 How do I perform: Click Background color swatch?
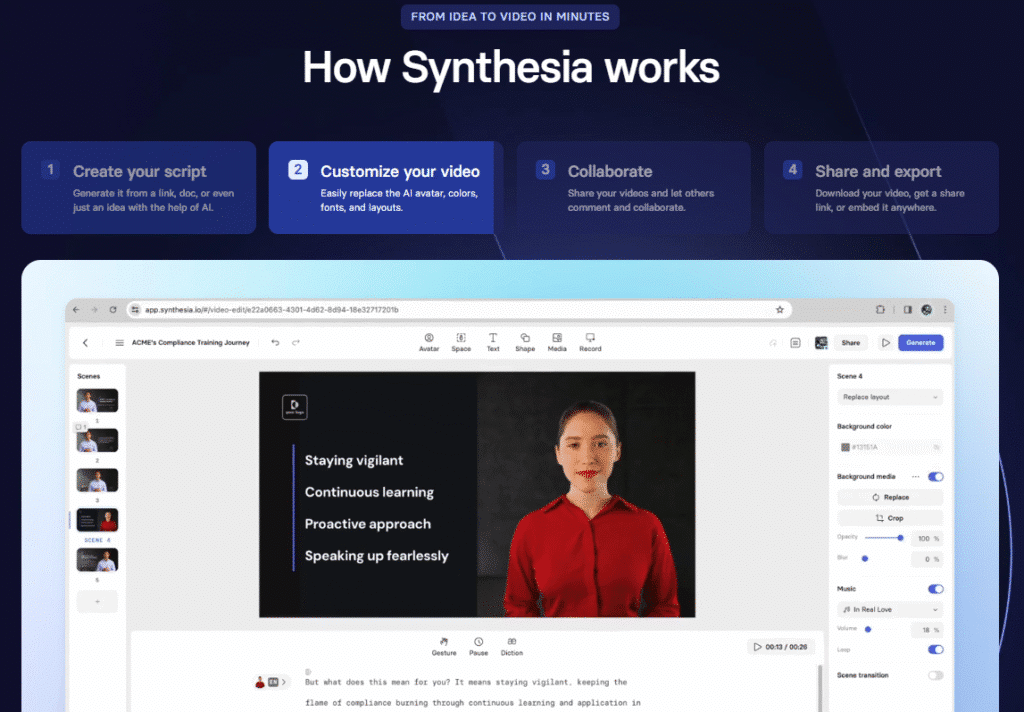[845, 447]
